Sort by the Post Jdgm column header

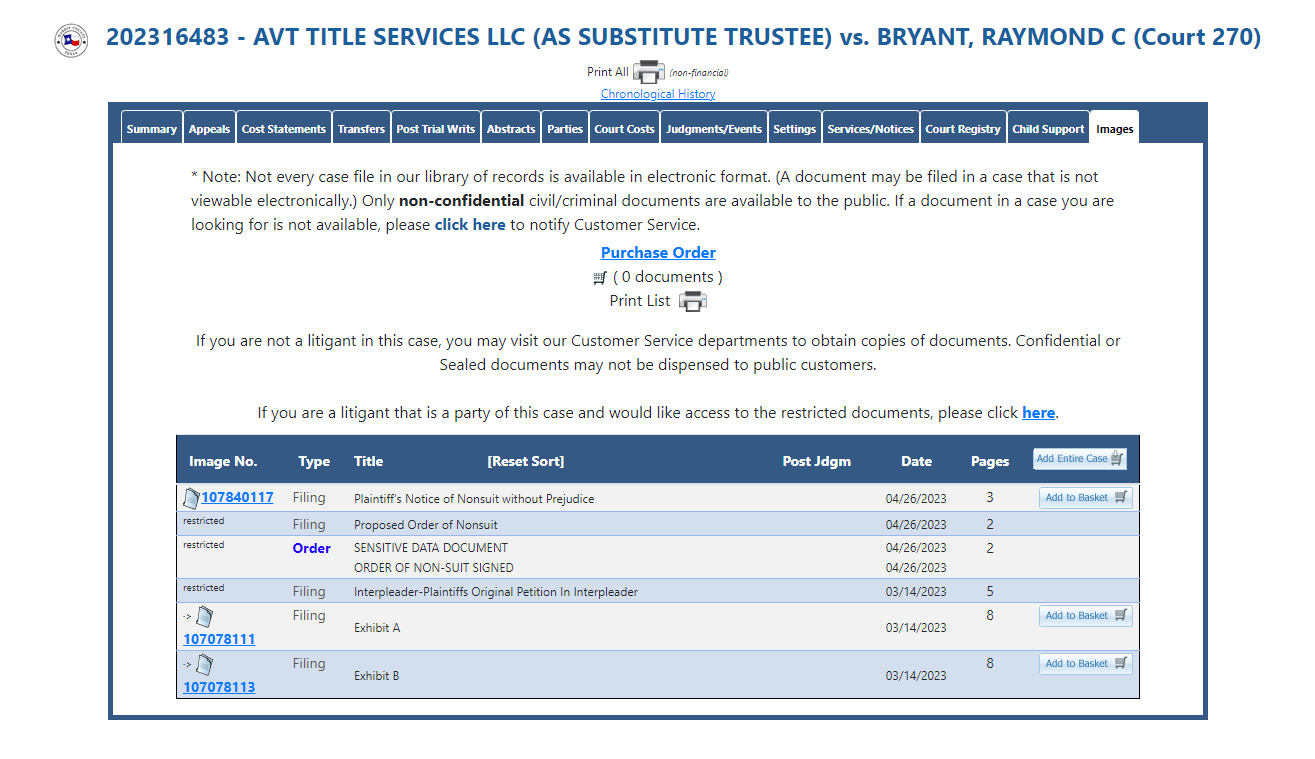[x=817, y=461]
